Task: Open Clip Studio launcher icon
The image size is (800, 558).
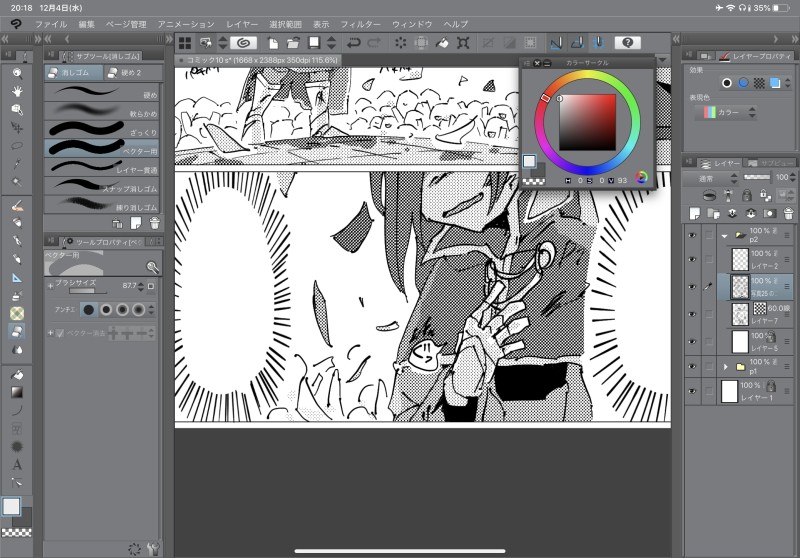Action: 243,43
